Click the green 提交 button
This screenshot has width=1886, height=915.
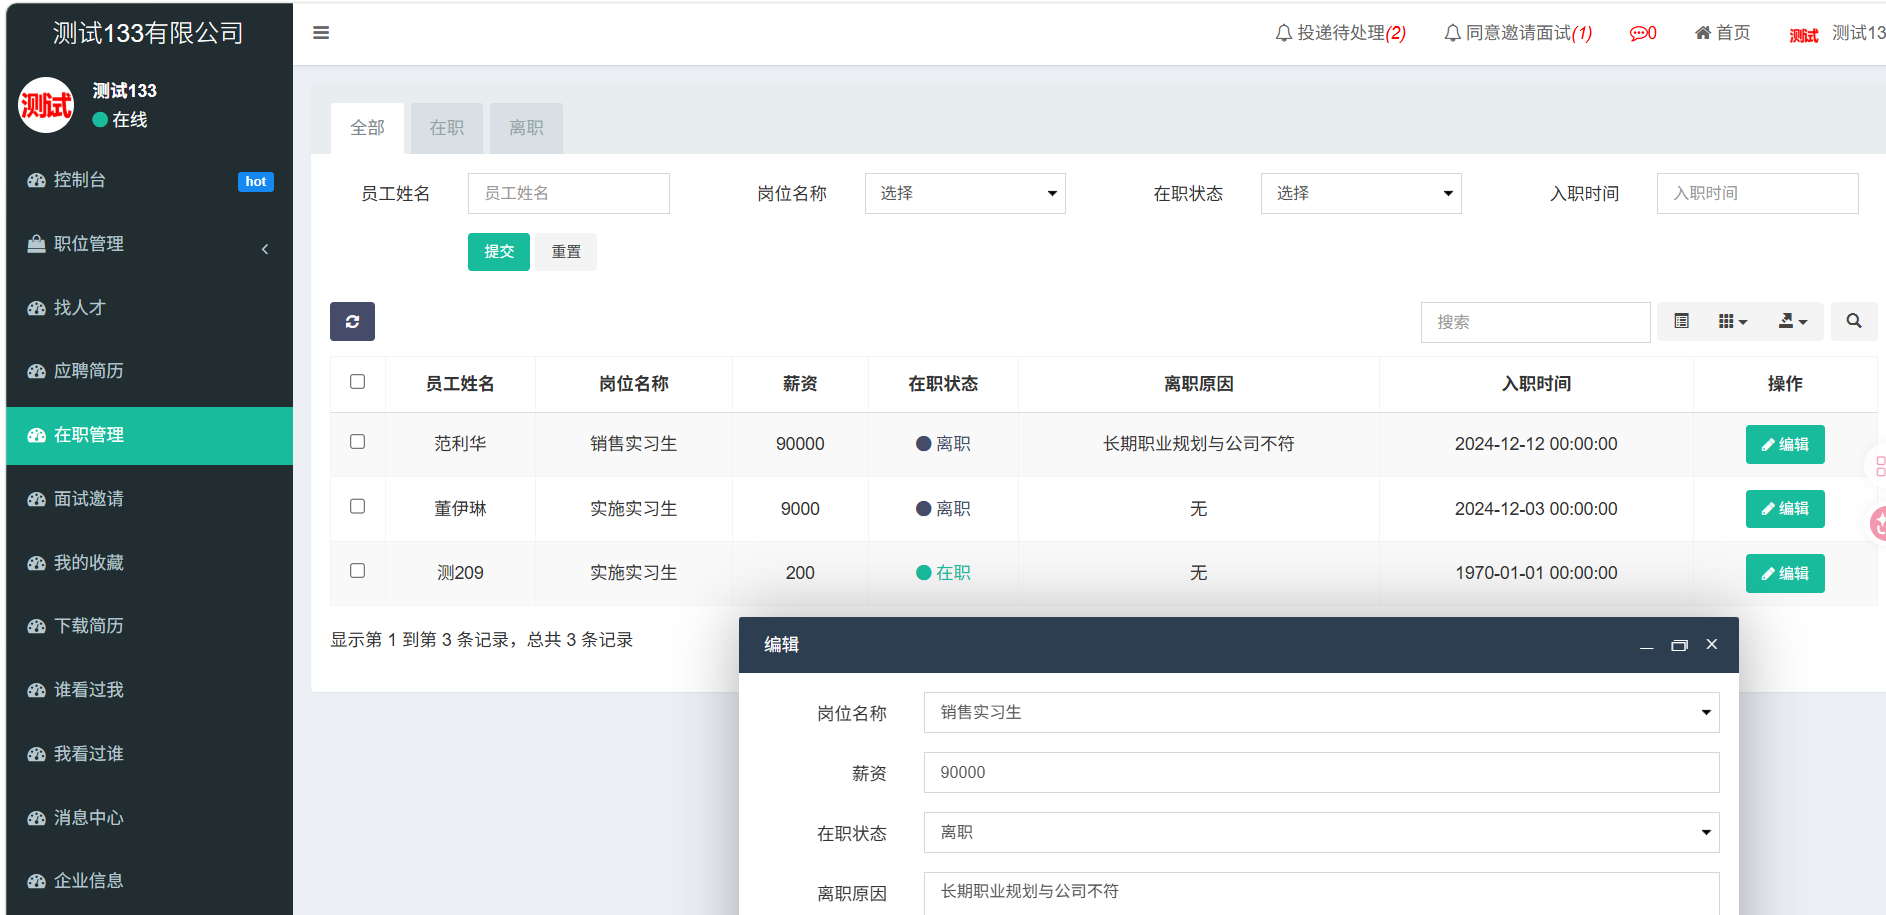tap(498, 252)
